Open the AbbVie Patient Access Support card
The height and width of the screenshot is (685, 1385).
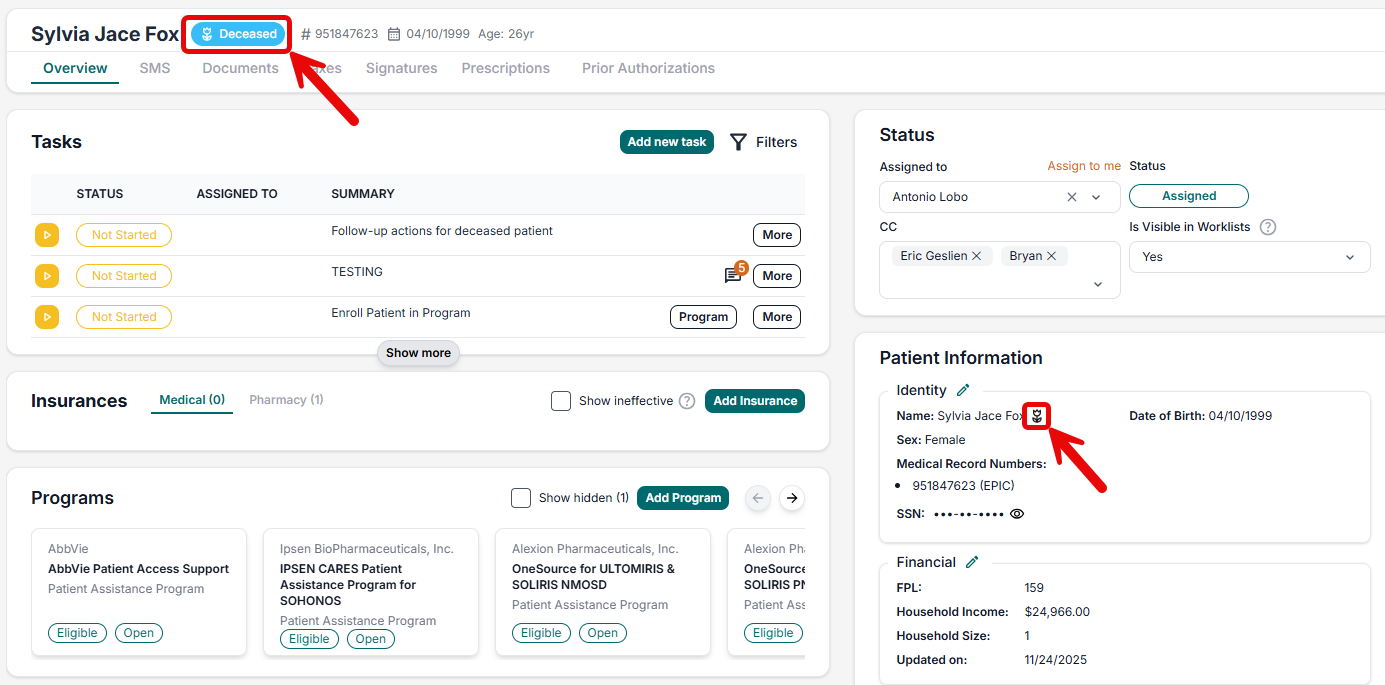pos(139,569)
